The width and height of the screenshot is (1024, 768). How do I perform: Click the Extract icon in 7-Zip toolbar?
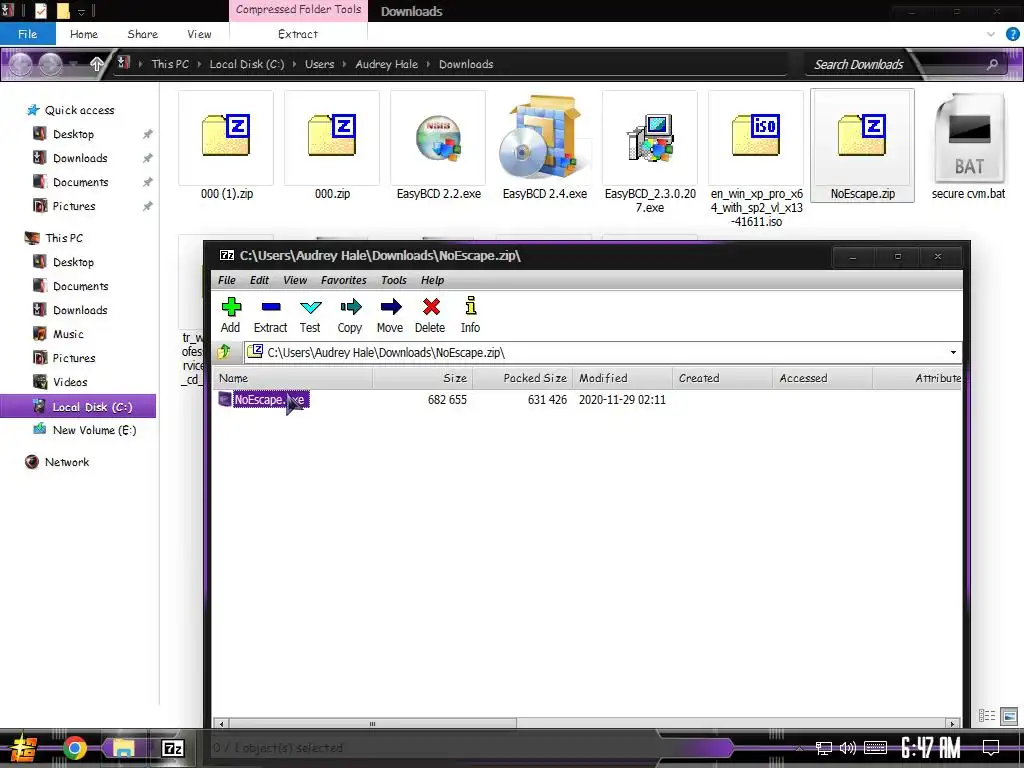(x=270, y=315)
